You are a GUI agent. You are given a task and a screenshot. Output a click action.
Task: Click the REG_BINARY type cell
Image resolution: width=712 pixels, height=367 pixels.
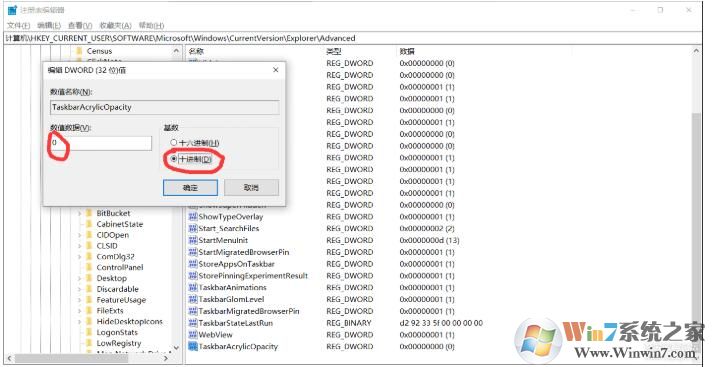(x=349, y=323)
